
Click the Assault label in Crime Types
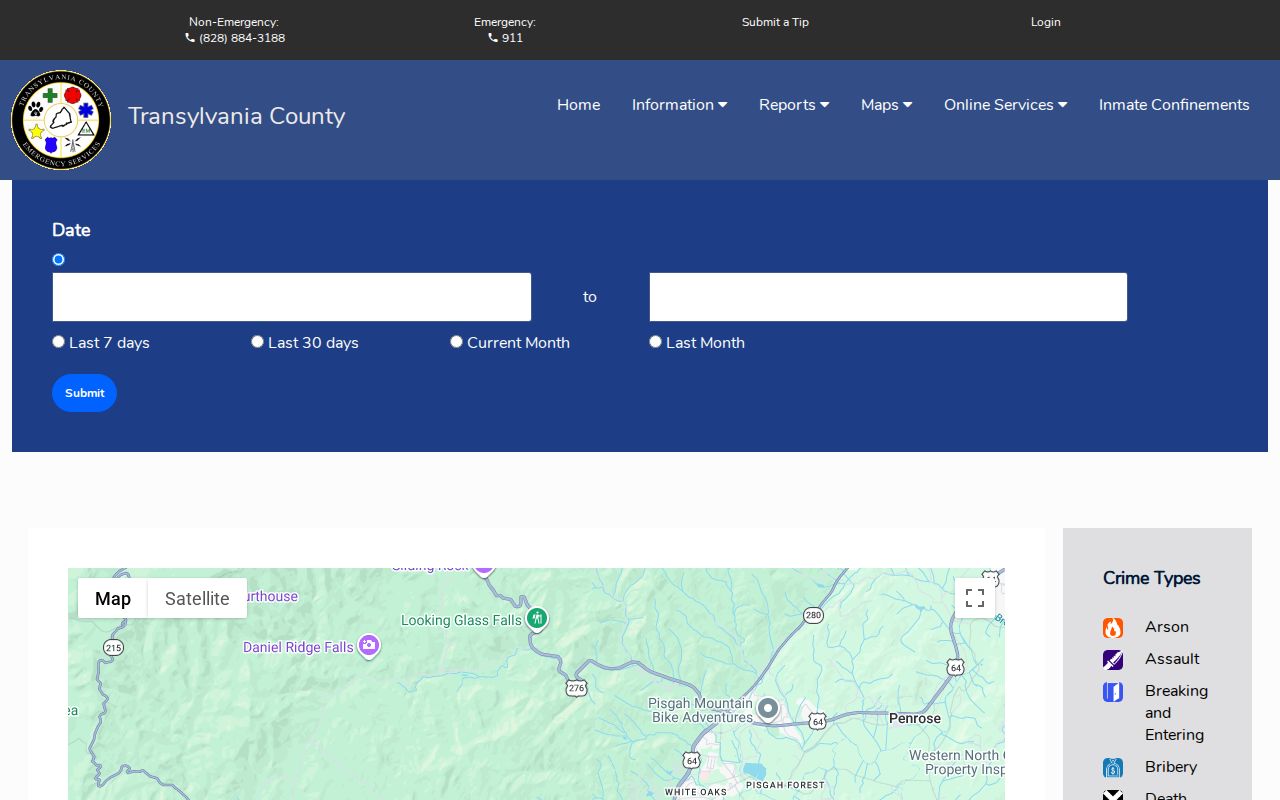coord(1172,659)
